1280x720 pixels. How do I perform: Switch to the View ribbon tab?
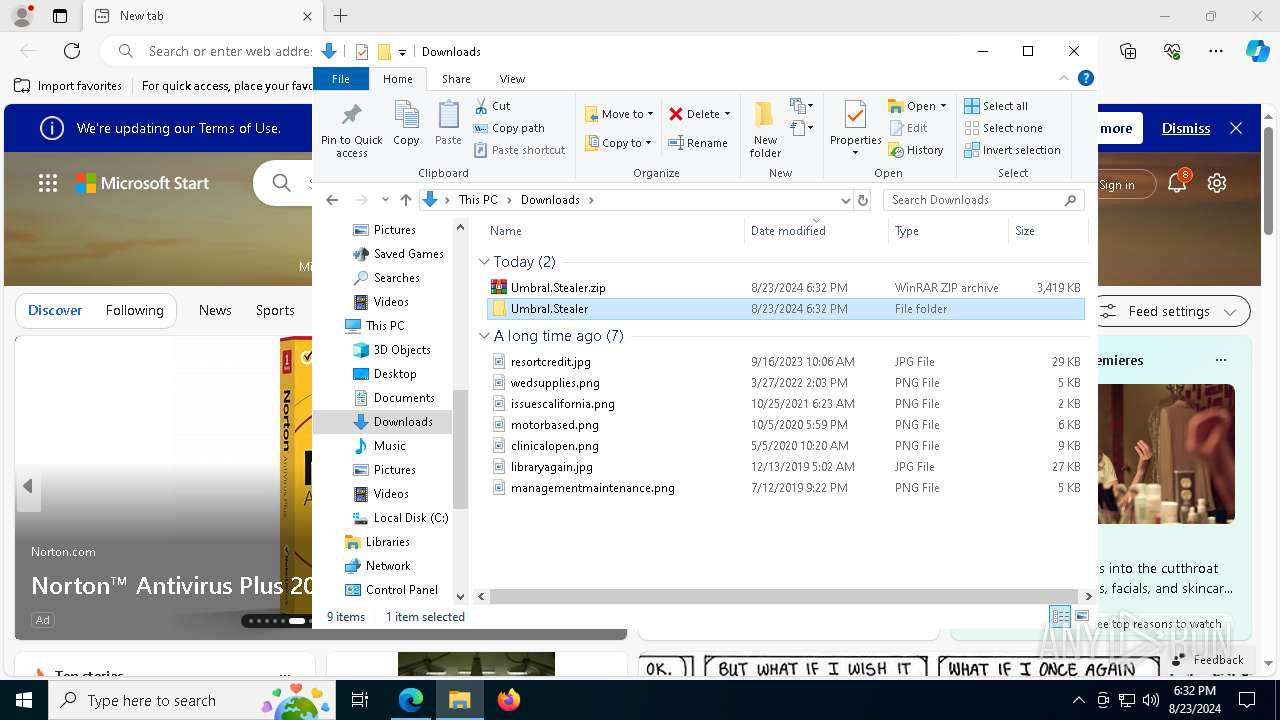pos(512,79)
